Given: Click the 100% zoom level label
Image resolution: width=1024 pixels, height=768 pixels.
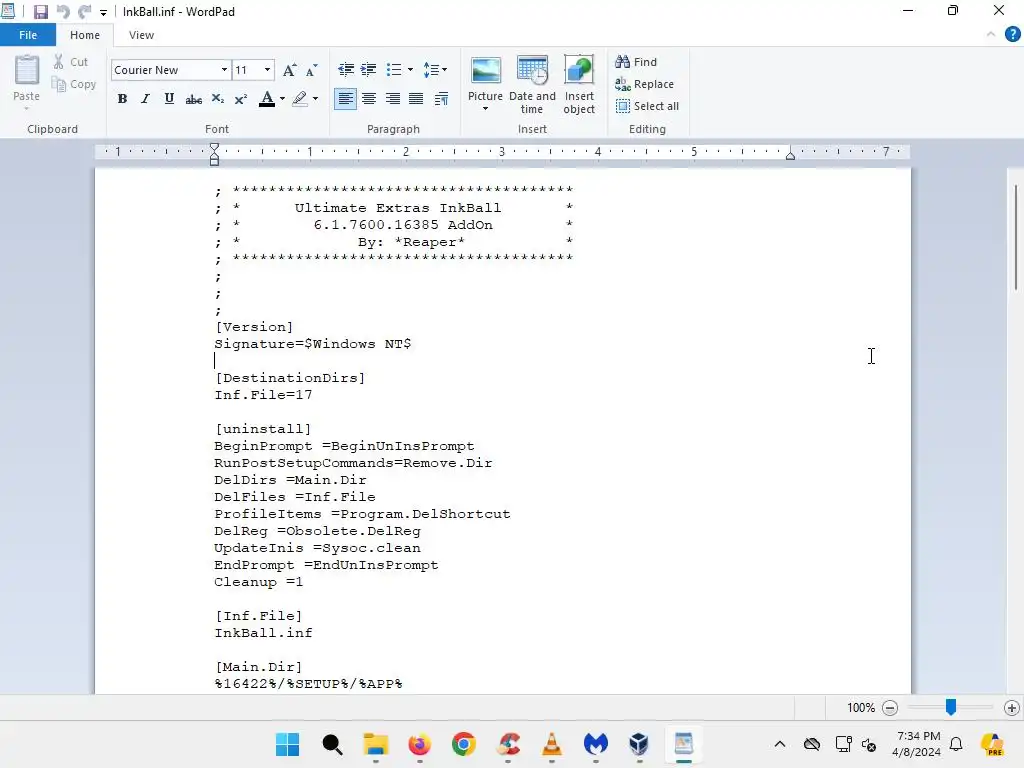Looking at the screenshot, I should tap(861, 708).
